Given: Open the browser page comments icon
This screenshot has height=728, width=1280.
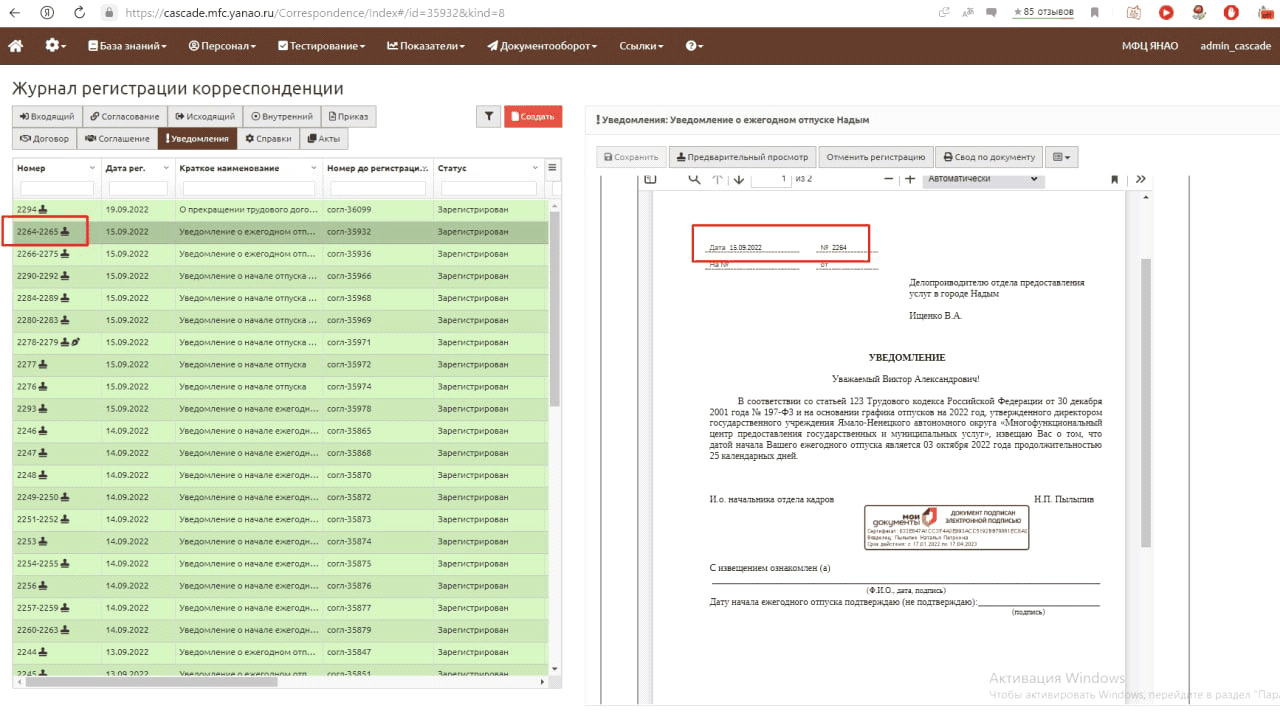Looking at the screenshot, I should tap(991, 12).
